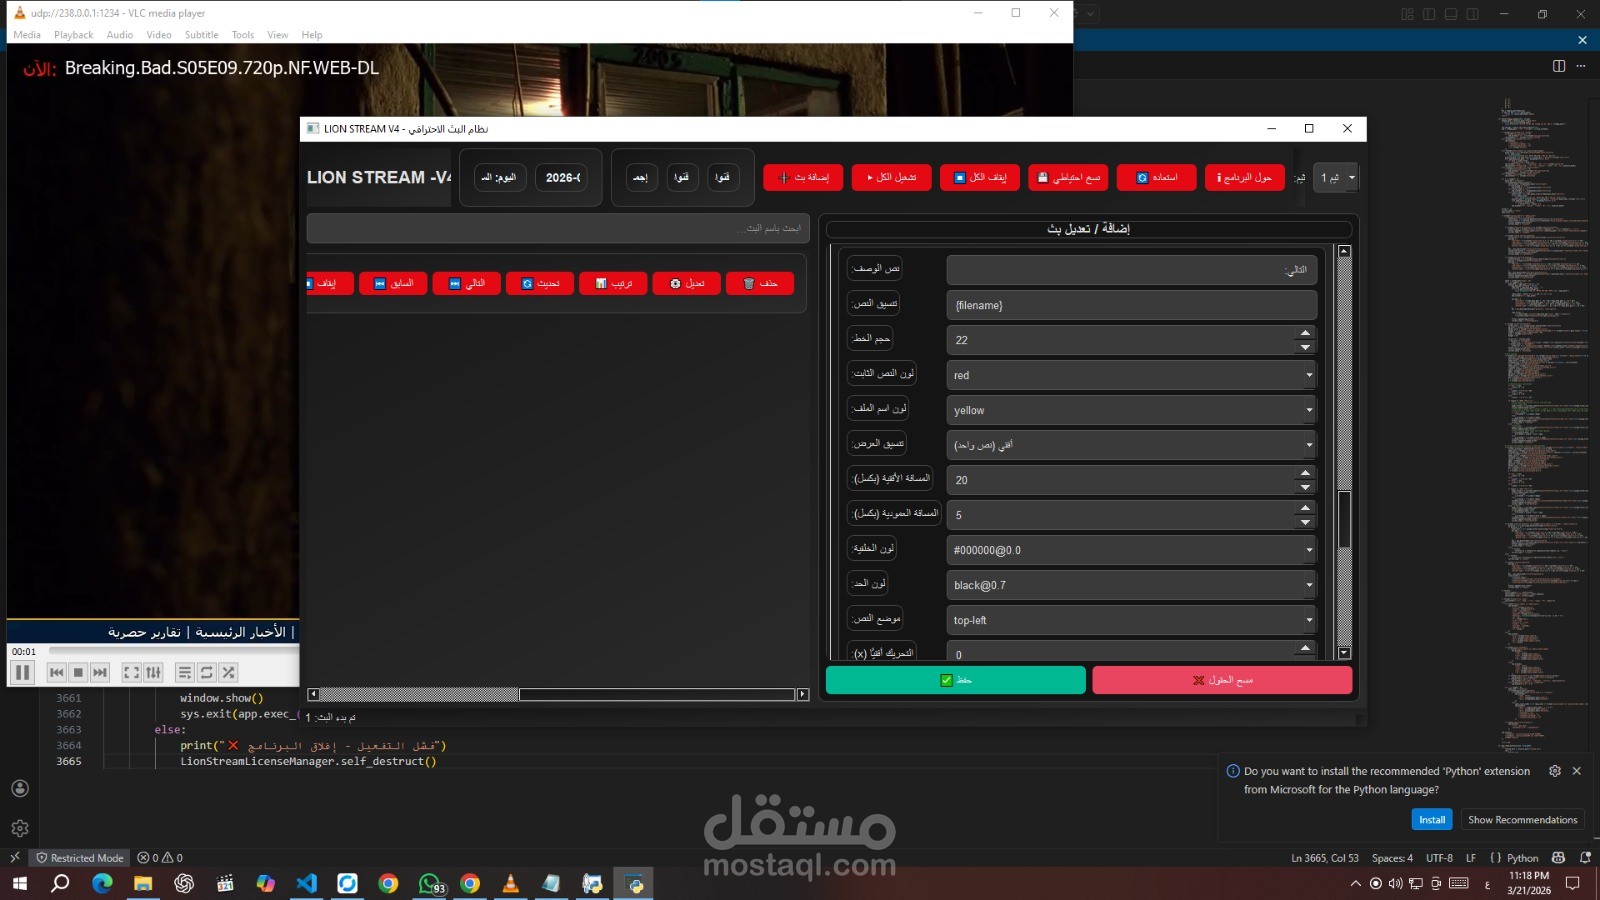Click the pink clear fields button
The width and height of the screenshot is (1600, 900).
click(x=1222, y=680)
